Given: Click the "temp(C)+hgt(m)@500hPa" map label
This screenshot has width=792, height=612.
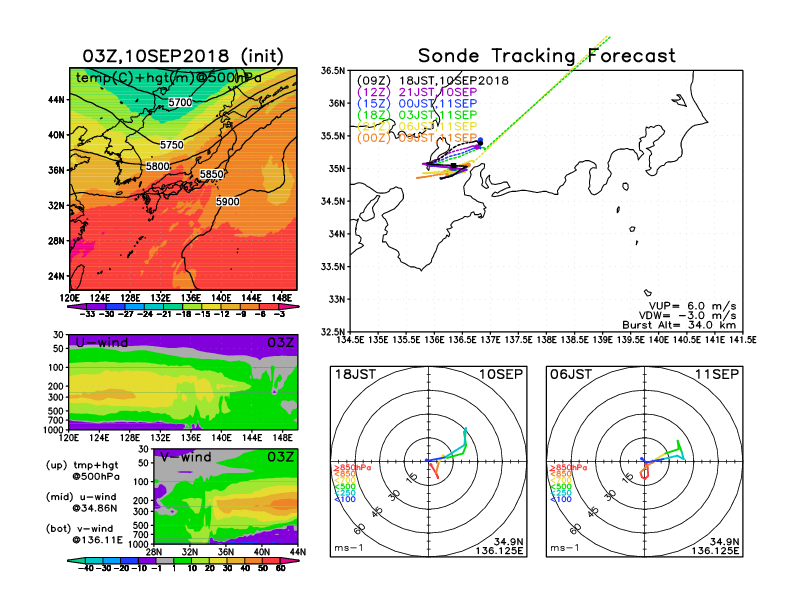Looking at the screenshot, I should 169,78.
